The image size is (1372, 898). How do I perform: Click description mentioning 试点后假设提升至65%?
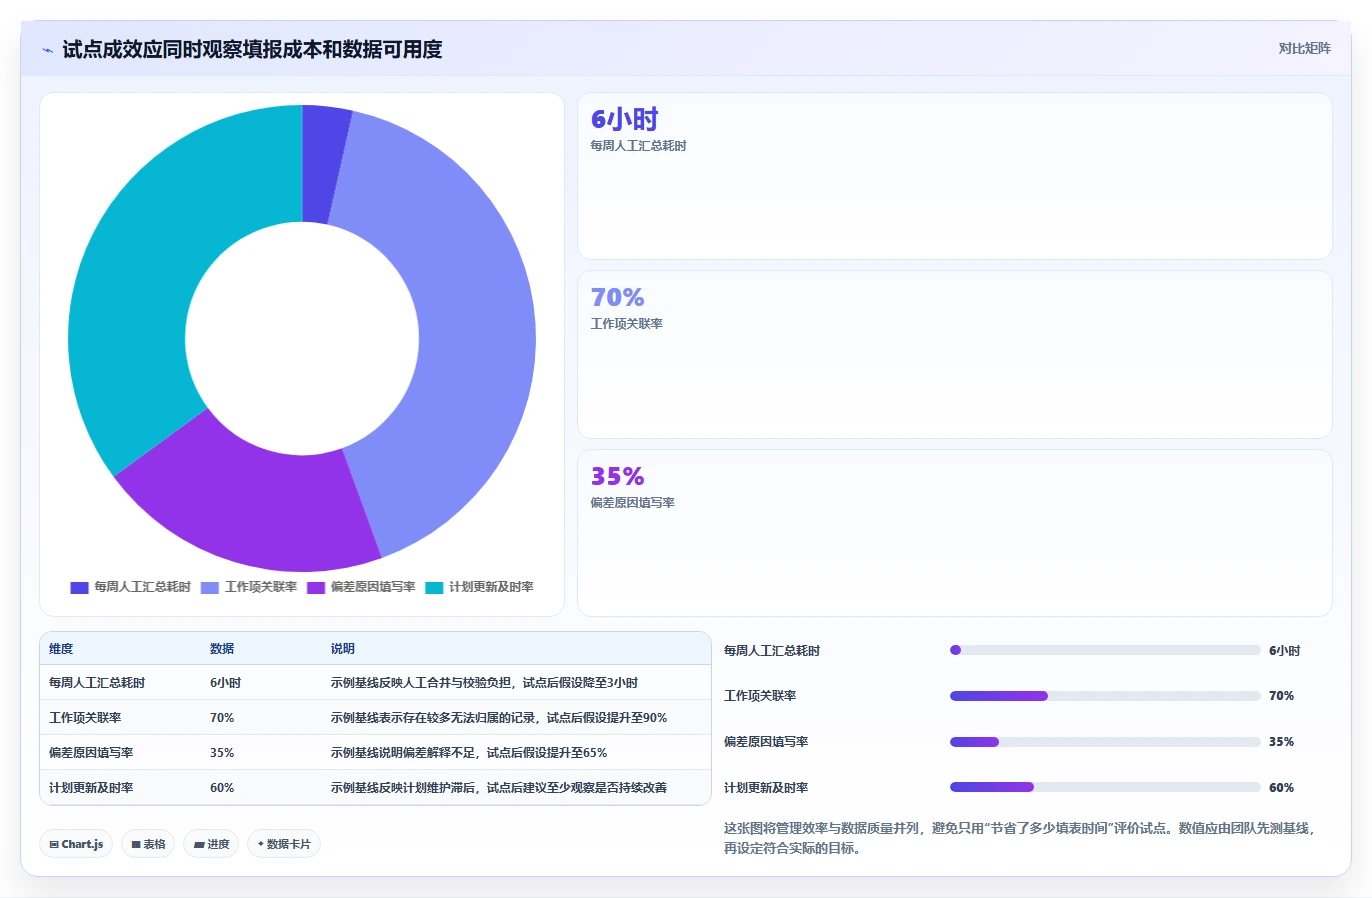(x=469, y=753)
